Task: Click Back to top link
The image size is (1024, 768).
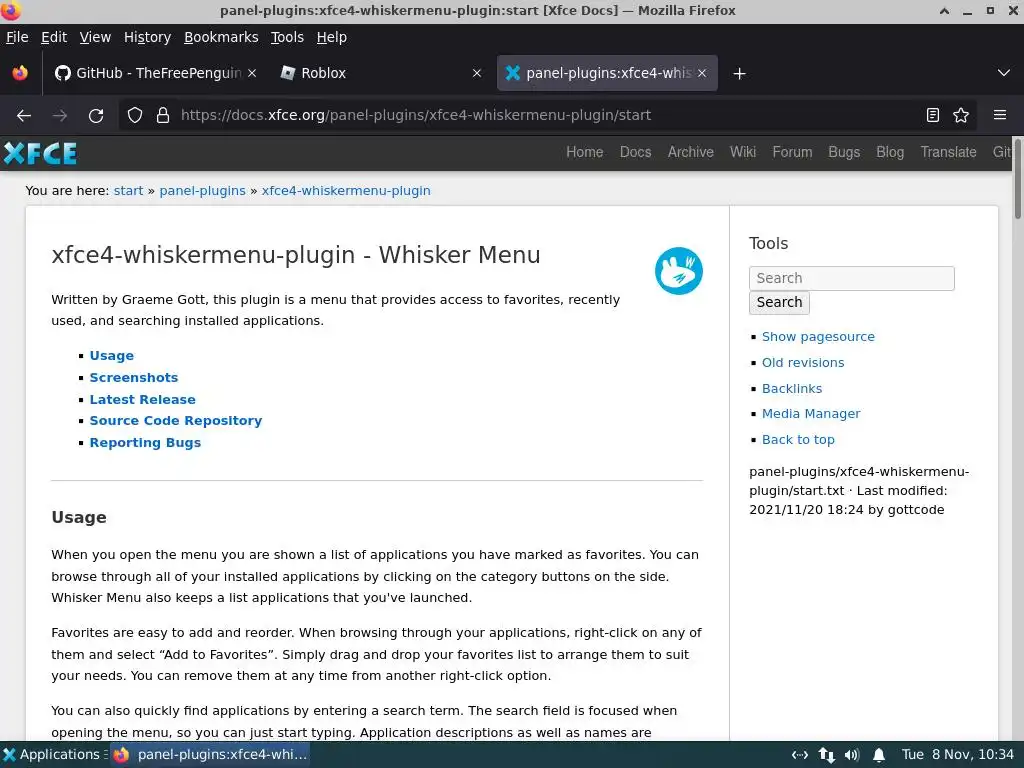Action: pos(798,440)
